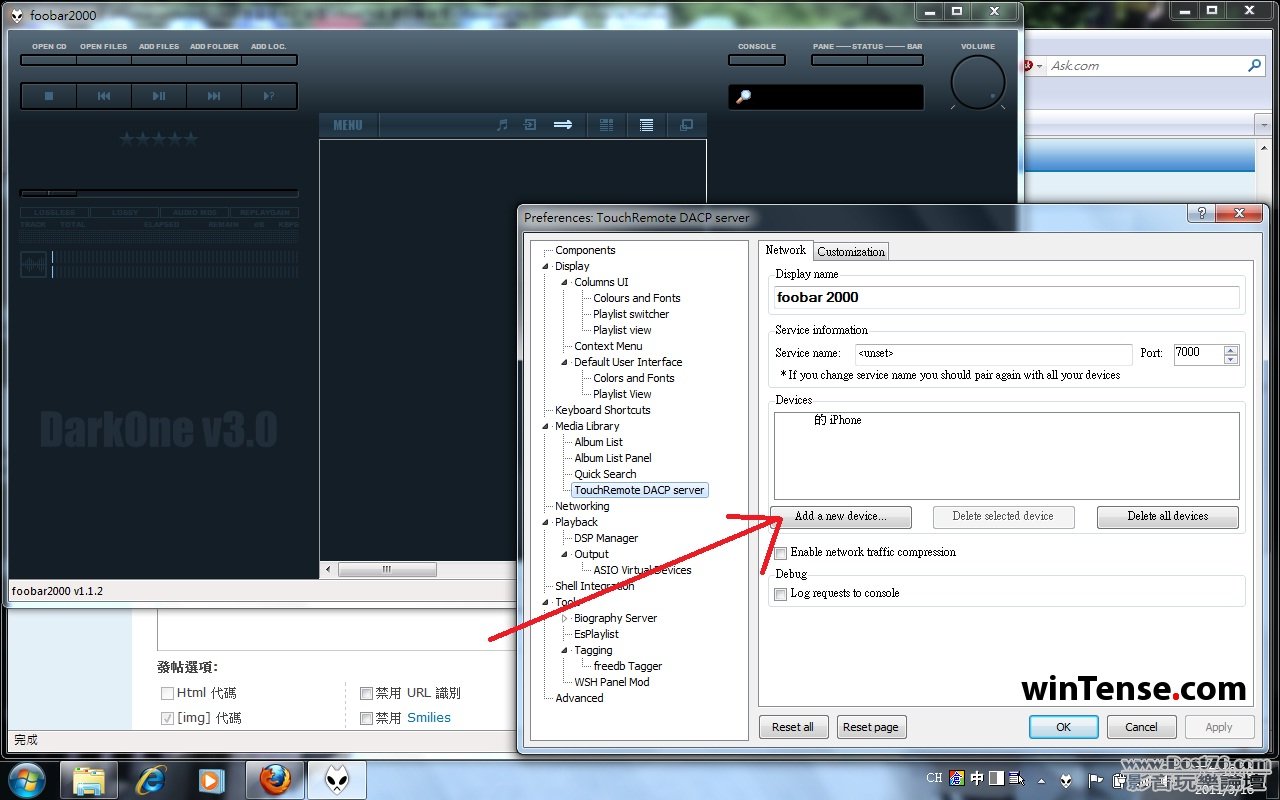The height and width of the screenshot is (800, 1280).
Task: Expand the Biography Server tree node
Action: pos(565,619)
